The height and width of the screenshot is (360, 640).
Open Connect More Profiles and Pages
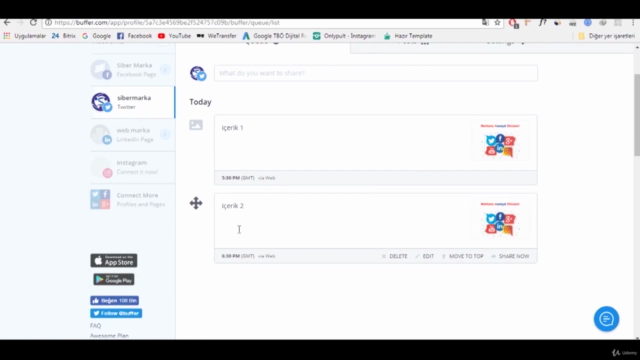(x=133, y=200)
